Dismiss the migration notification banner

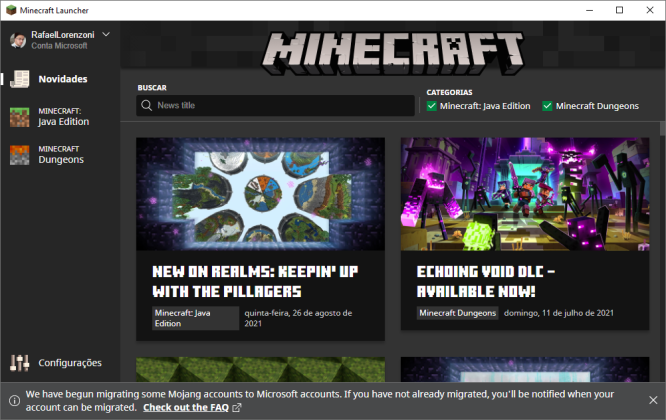click(x=653, y=400)
